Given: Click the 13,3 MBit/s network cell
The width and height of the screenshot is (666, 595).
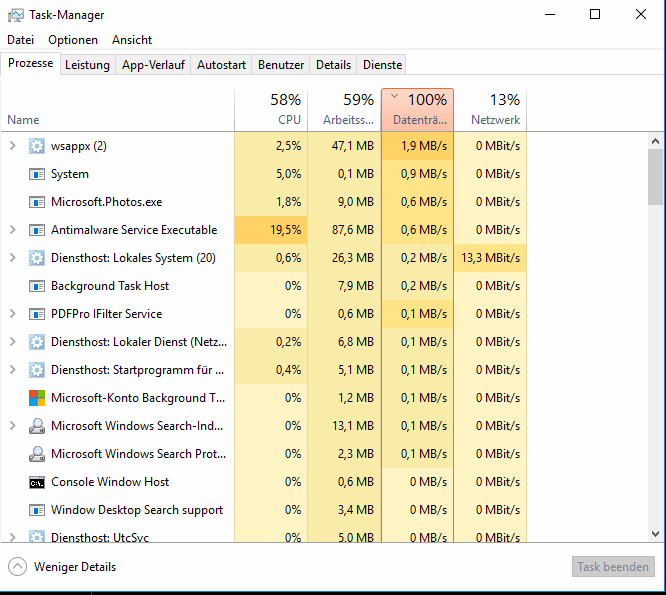Looking at the screenshot, I should [491, 258].
